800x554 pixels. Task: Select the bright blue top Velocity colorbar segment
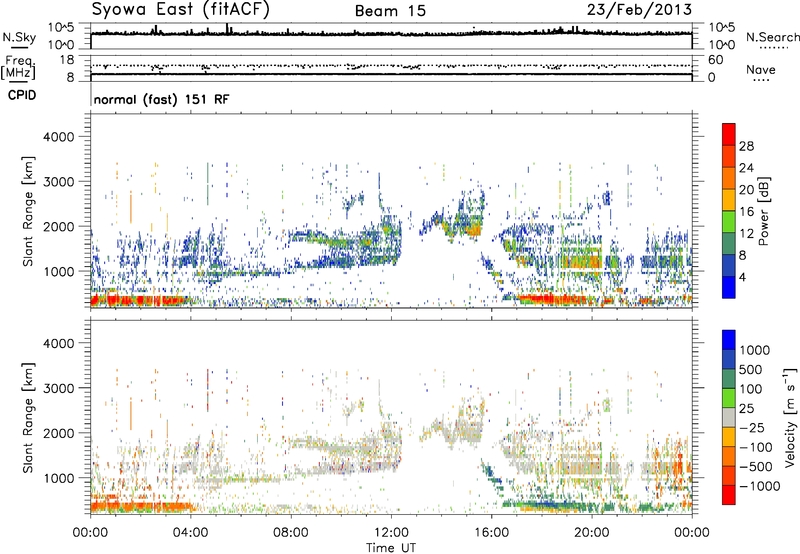(729, 340)
